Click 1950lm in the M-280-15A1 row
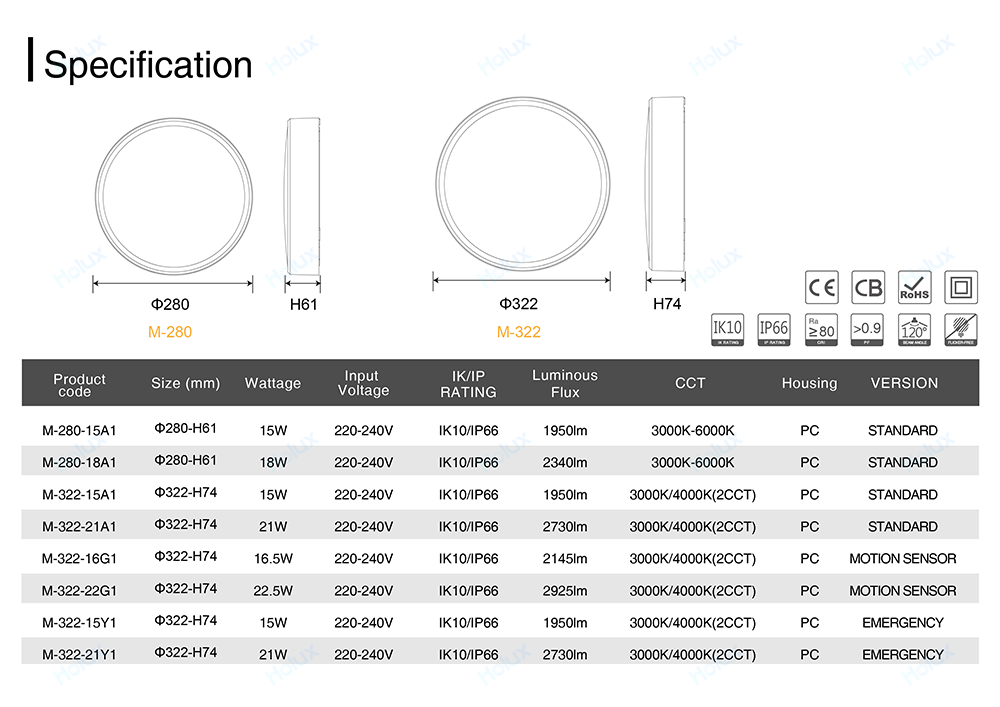This screenshot has width=1000, height=707. (x=565, y=431)
